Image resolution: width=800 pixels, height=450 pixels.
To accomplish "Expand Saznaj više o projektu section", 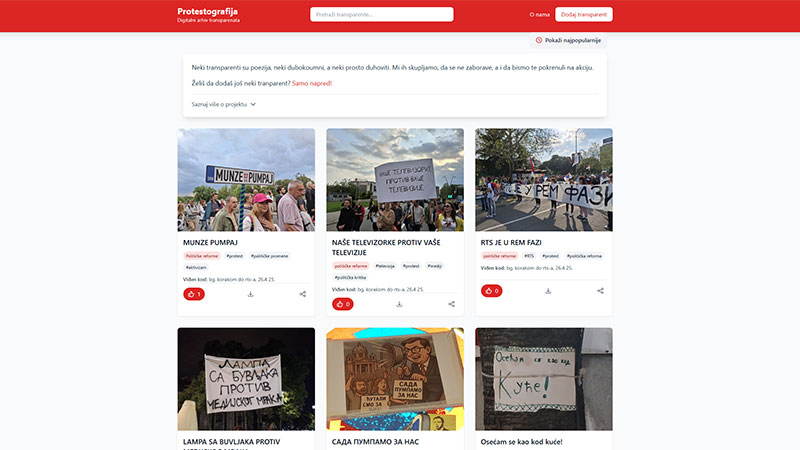I will tap(223, 104).
